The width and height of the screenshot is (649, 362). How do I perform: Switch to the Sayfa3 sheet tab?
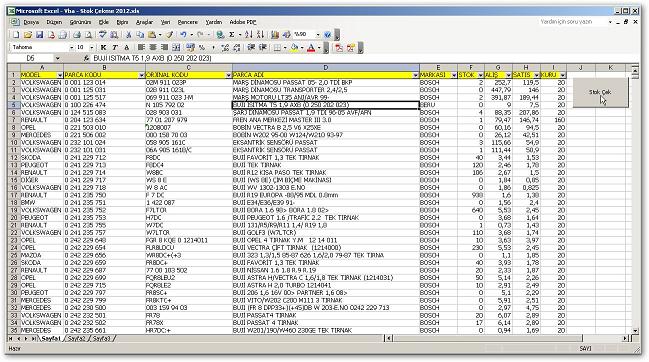(x=101, y=338)
